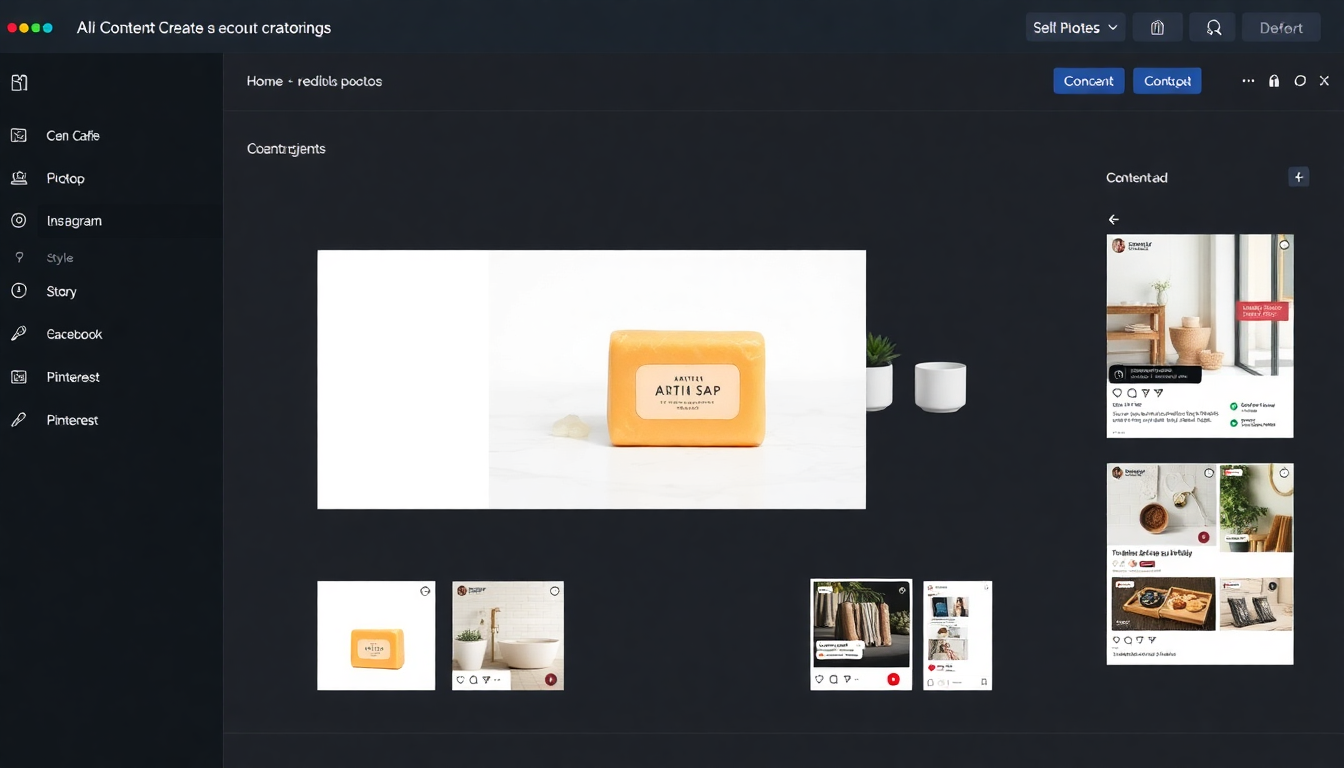
Task: Open the Self Plotes dropdown
Action: [x=1075, y=27]
